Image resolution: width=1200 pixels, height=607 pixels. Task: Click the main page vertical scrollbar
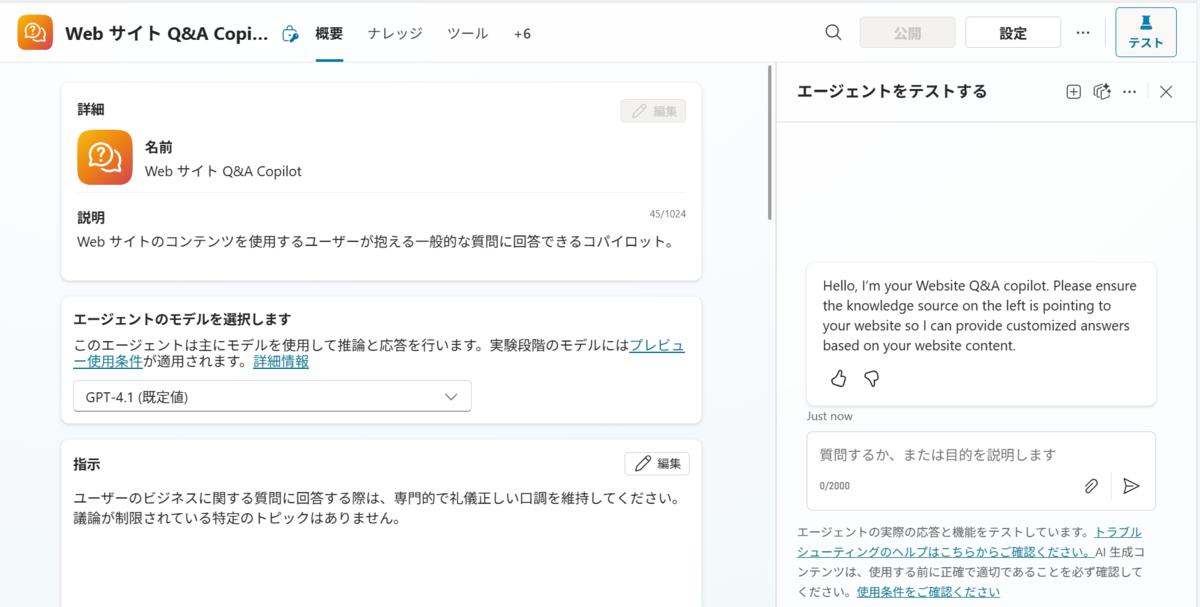click(x=770, y=143)
